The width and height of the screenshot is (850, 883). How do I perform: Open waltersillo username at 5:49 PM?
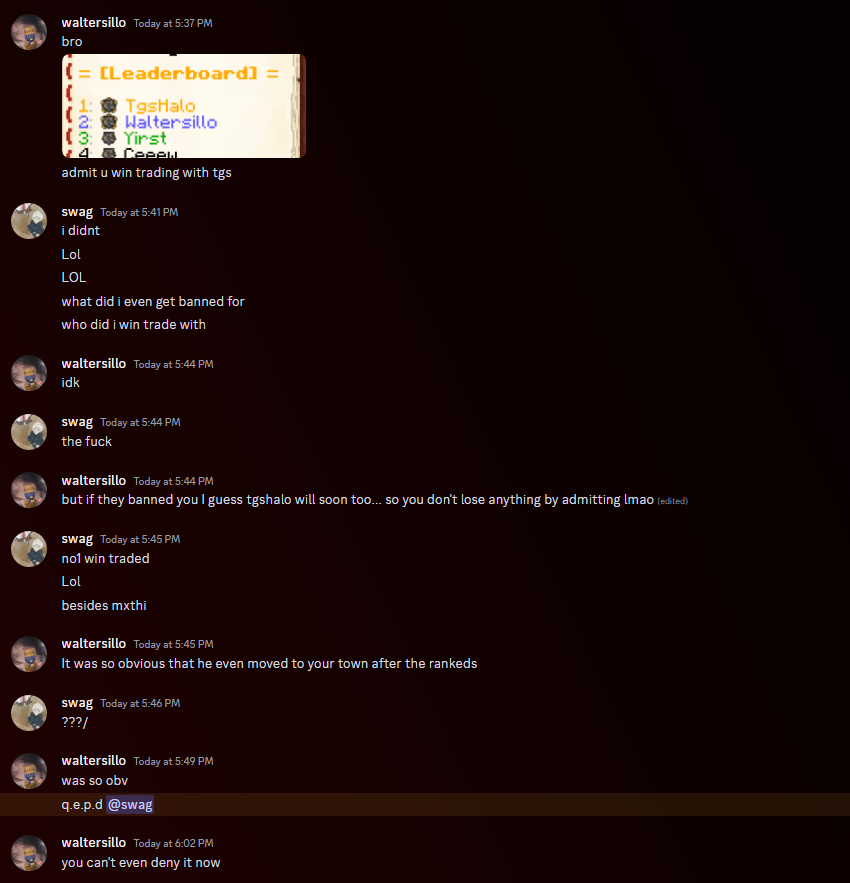pos(94,761)
